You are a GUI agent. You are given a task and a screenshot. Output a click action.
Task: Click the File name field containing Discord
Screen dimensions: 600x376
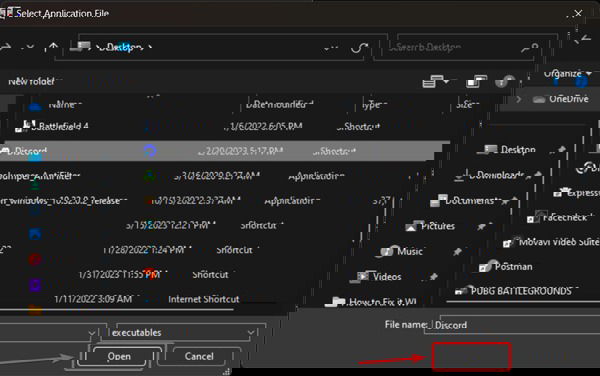(513, 325)
